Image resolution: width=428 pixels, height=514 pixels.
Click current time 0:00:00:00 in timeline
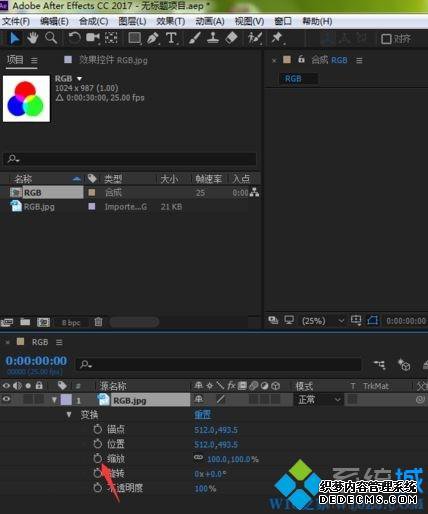tap(36, 361)
